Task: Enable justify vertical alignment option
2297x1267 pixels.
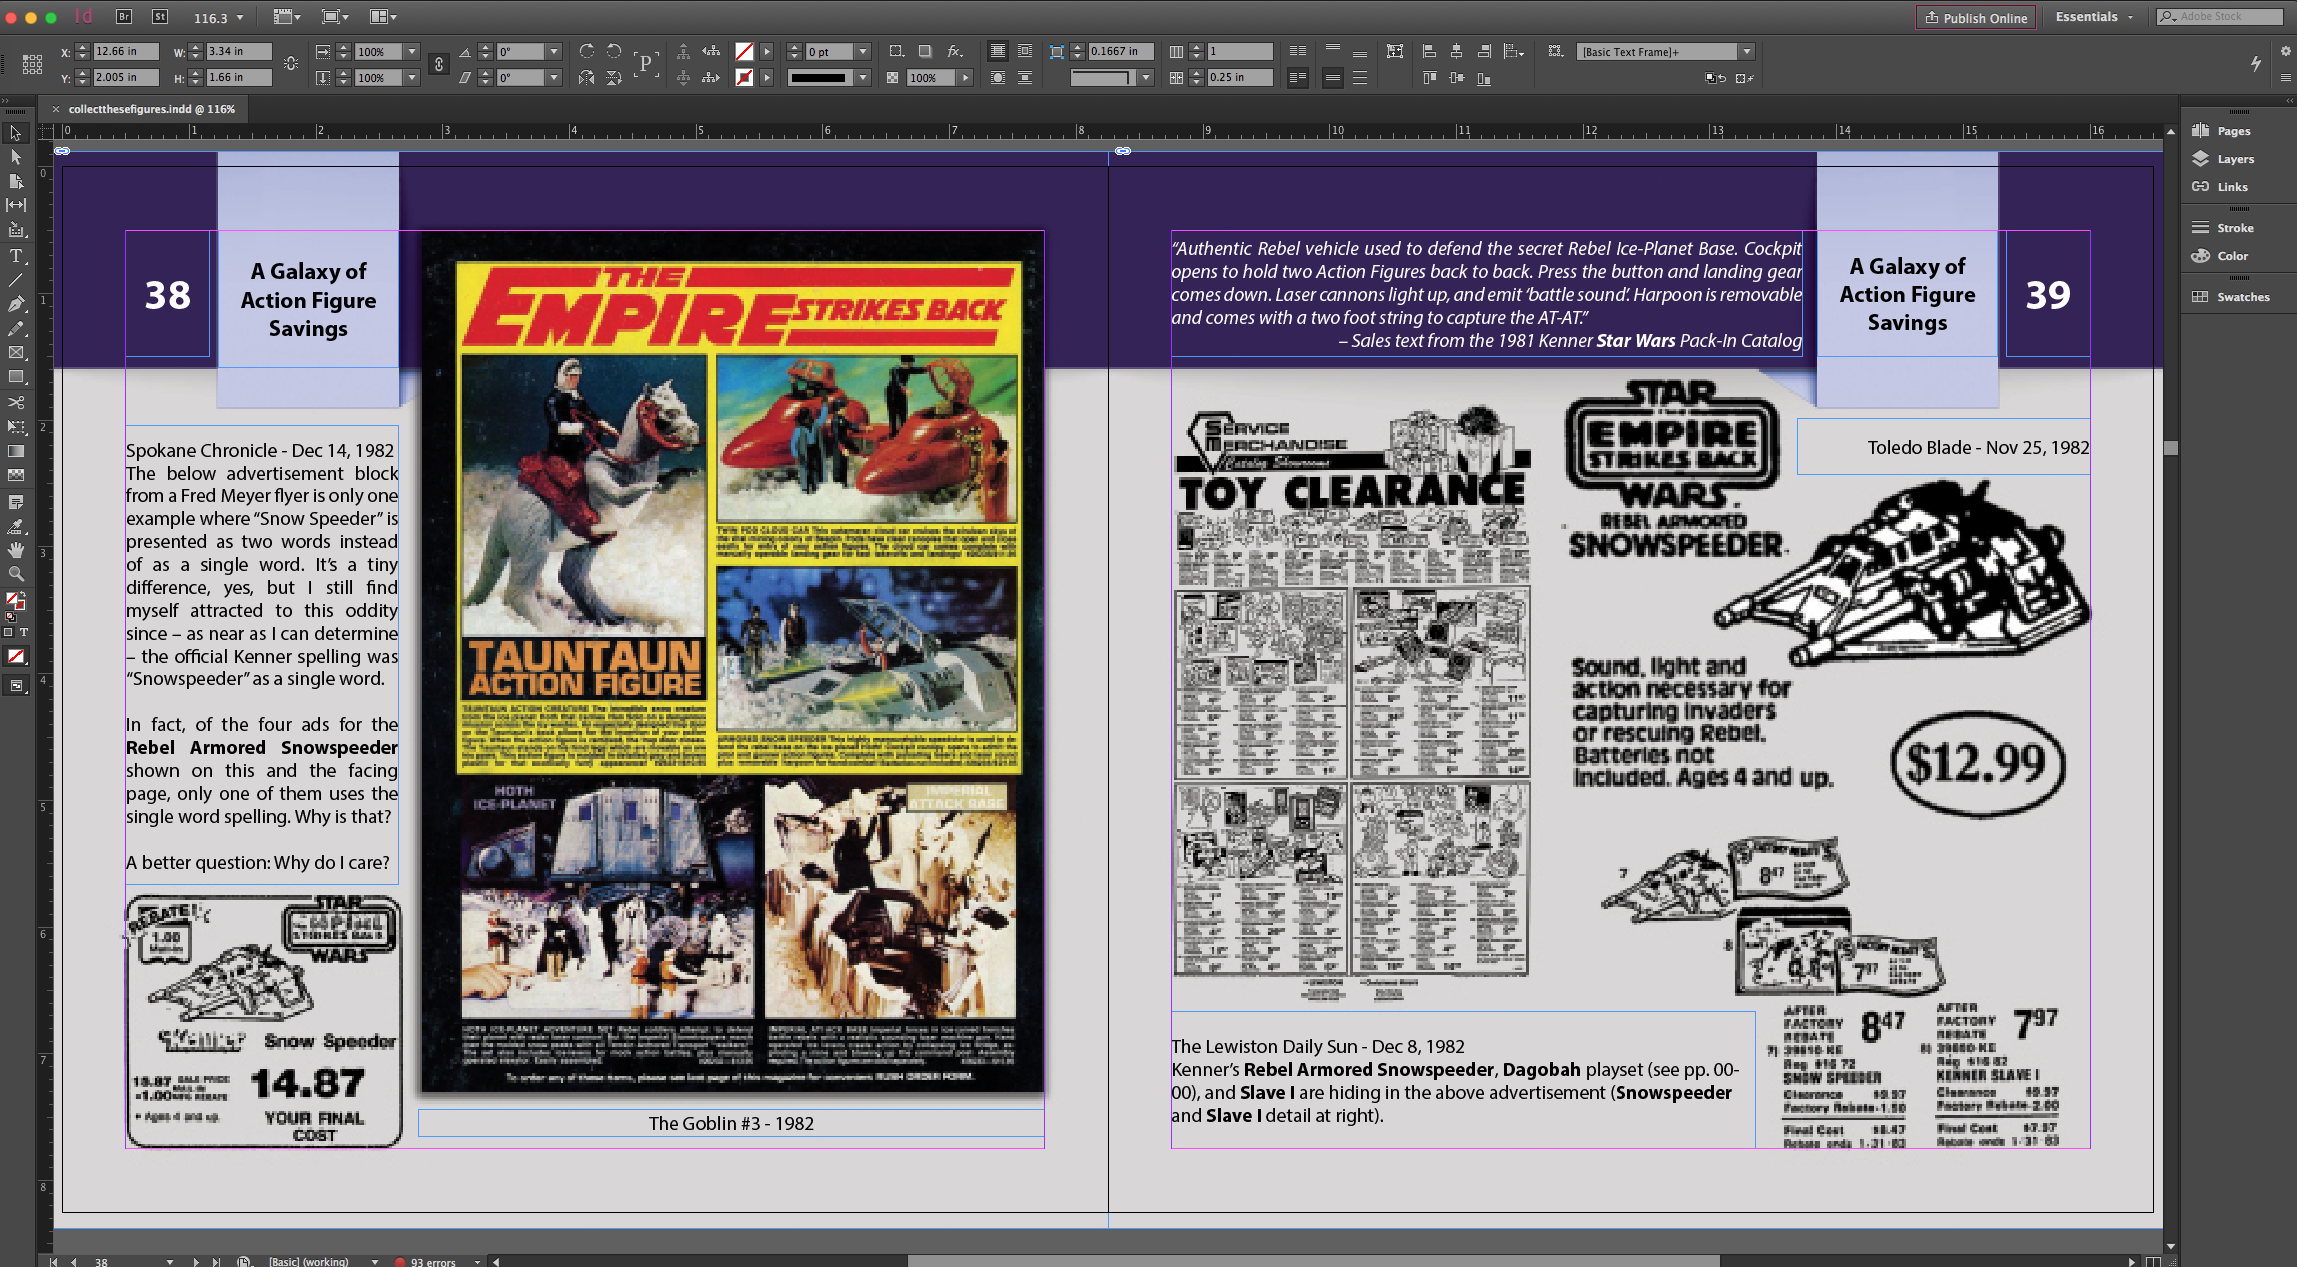Action: 1360,77
